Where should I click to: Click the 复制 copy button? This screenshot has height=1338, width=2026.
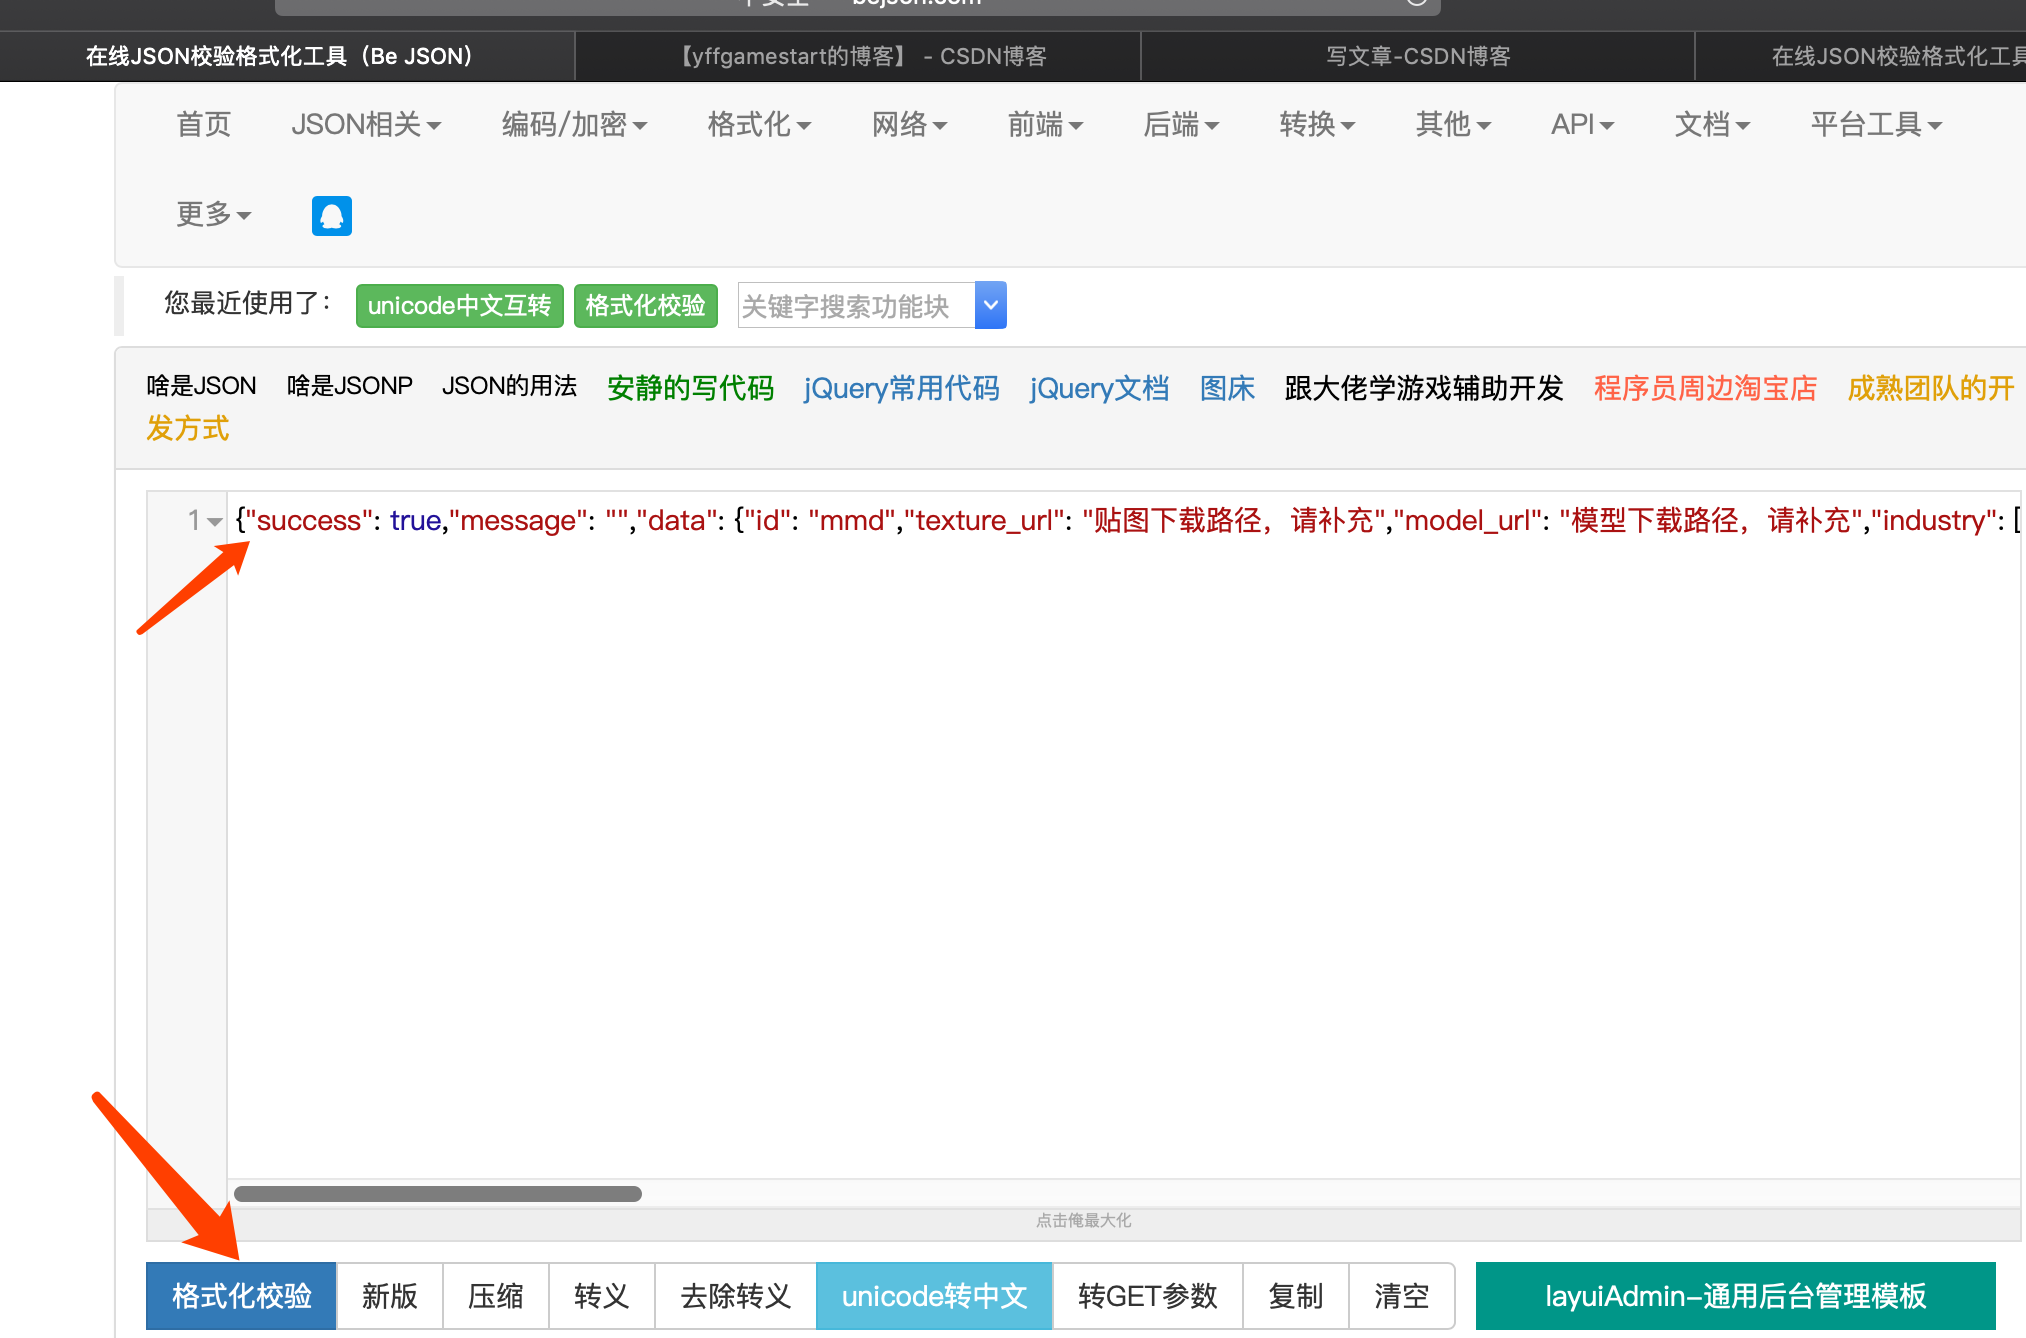tap(1295, 1296)
